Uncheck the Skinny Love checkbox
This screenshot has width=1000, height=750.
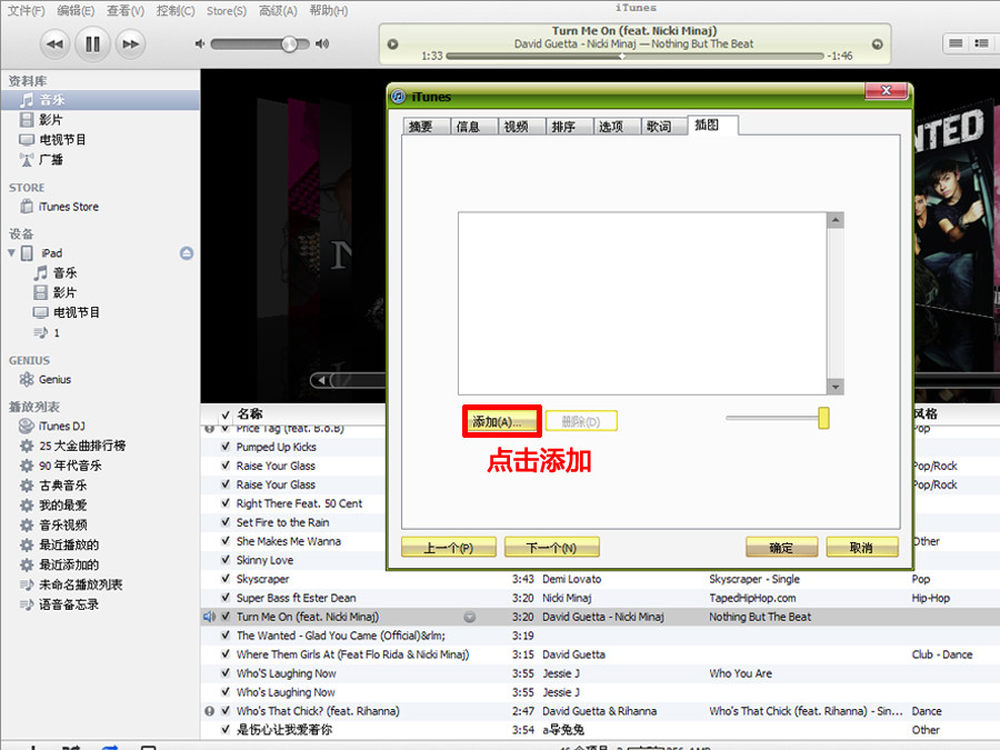(x=225, y=559)
